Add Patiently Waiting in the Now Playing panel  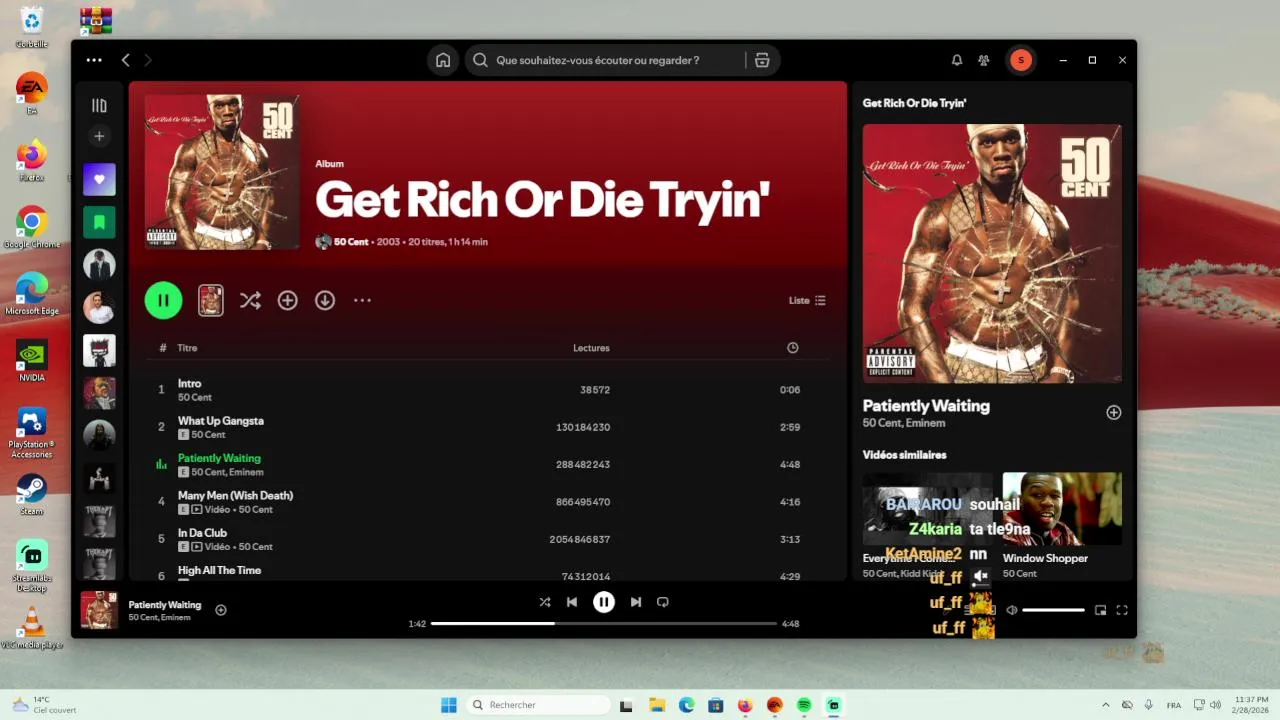(x=1114, y=413)
